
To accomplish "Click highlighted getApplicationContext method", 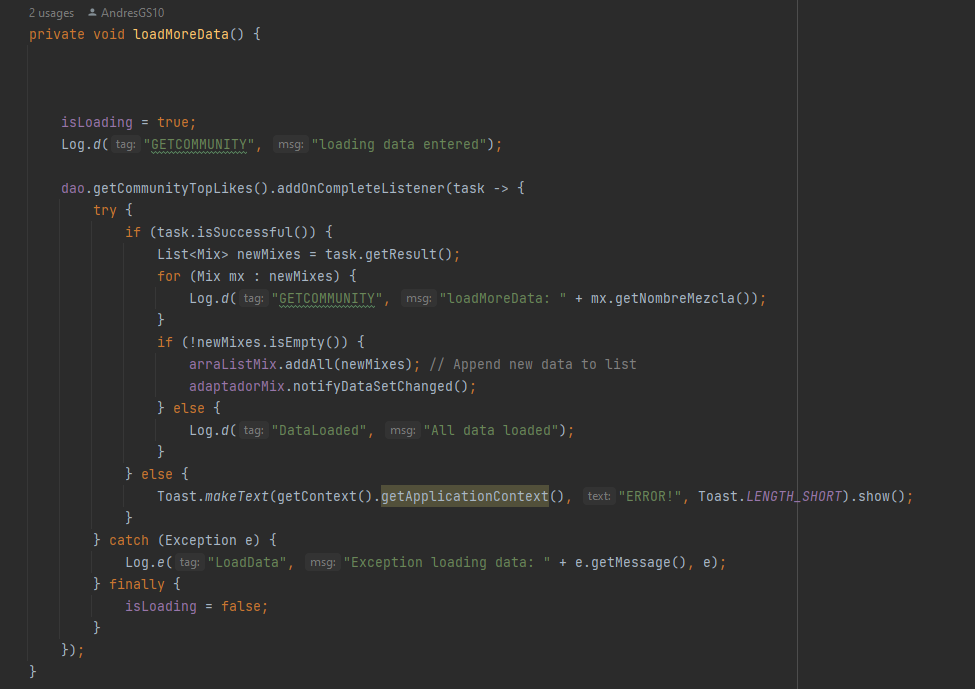I will coord(464,496).
